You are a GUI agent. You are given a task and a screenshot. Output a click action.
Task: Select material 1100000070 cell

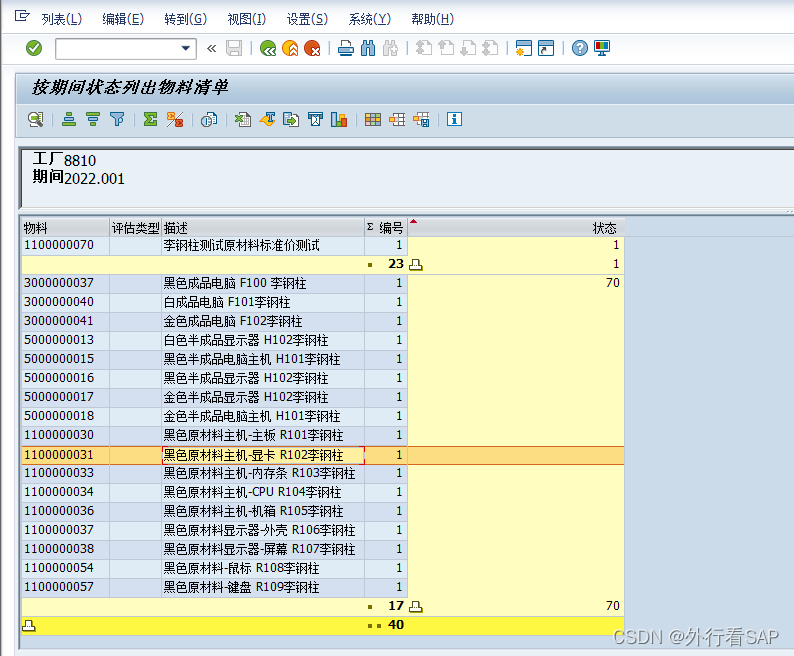(x=65, y=246)
